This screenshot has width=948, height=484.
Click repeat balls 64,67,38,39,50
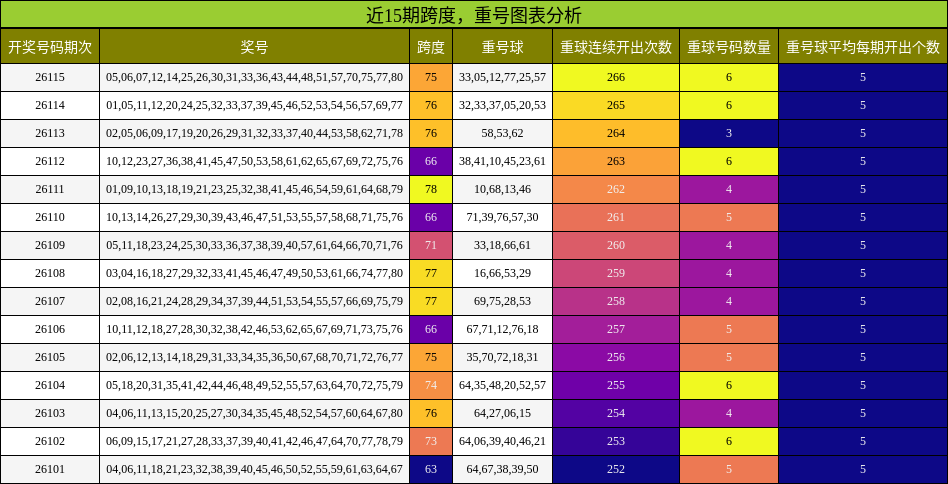502,469
